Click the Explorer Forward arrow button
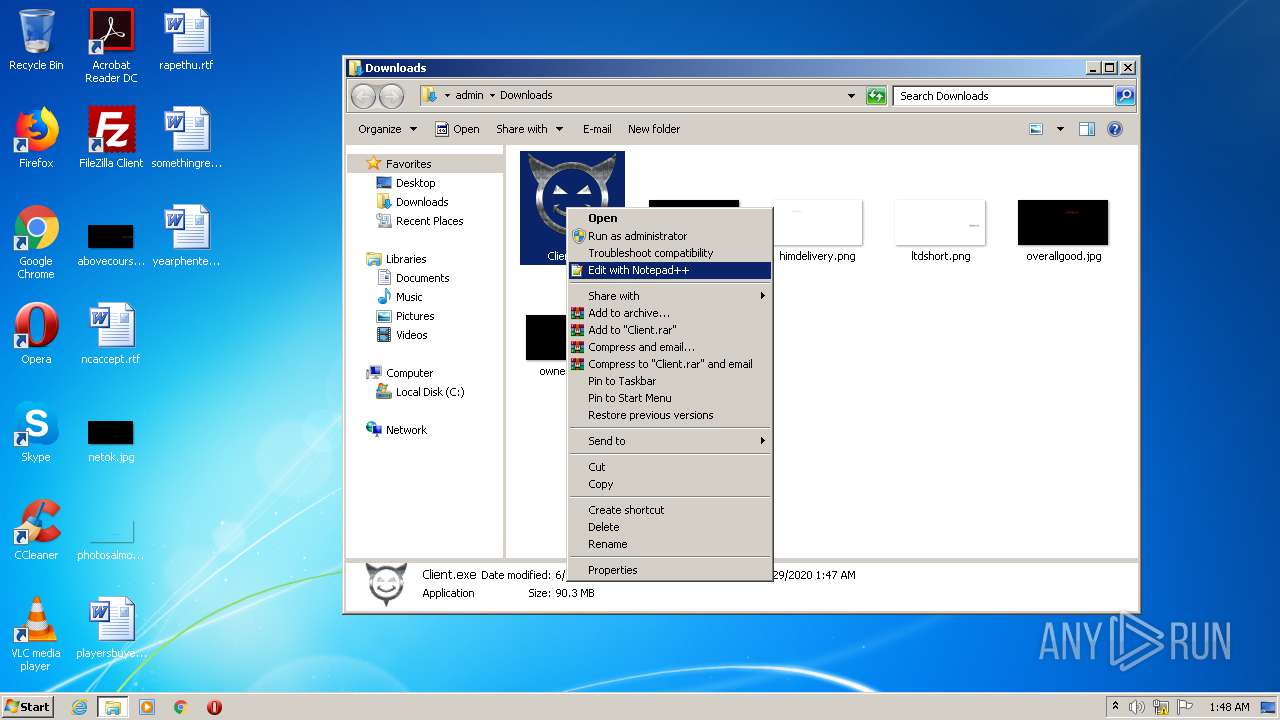 pos(391,96)
